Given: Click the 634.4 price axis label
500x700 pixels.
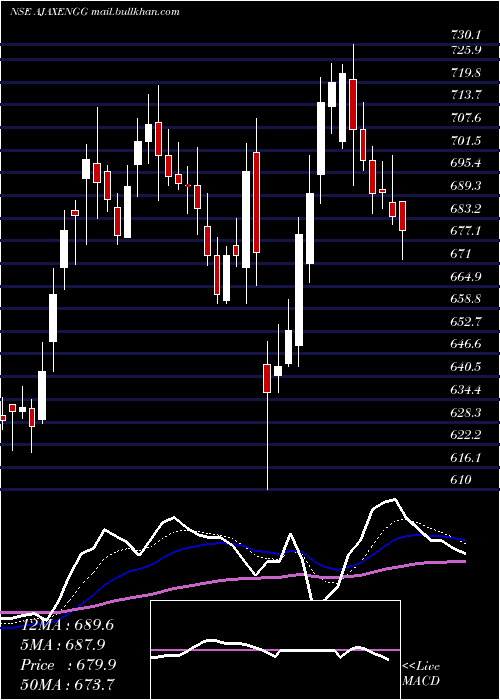Looking at the screenshot, I should (x=466, y=390).
